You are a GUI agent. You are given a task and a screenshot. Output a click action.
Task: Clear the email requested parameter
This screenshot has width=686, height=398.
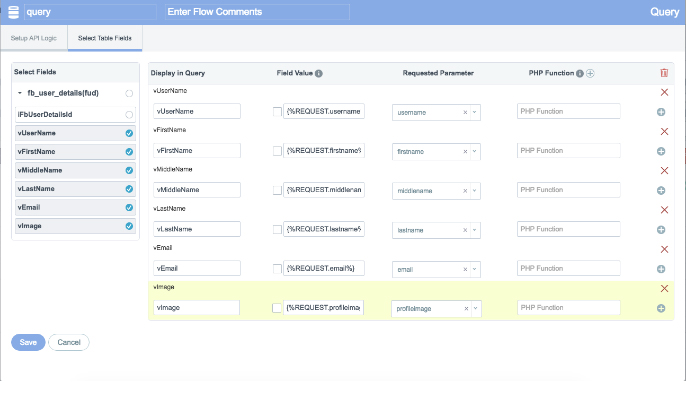(465, 269)
